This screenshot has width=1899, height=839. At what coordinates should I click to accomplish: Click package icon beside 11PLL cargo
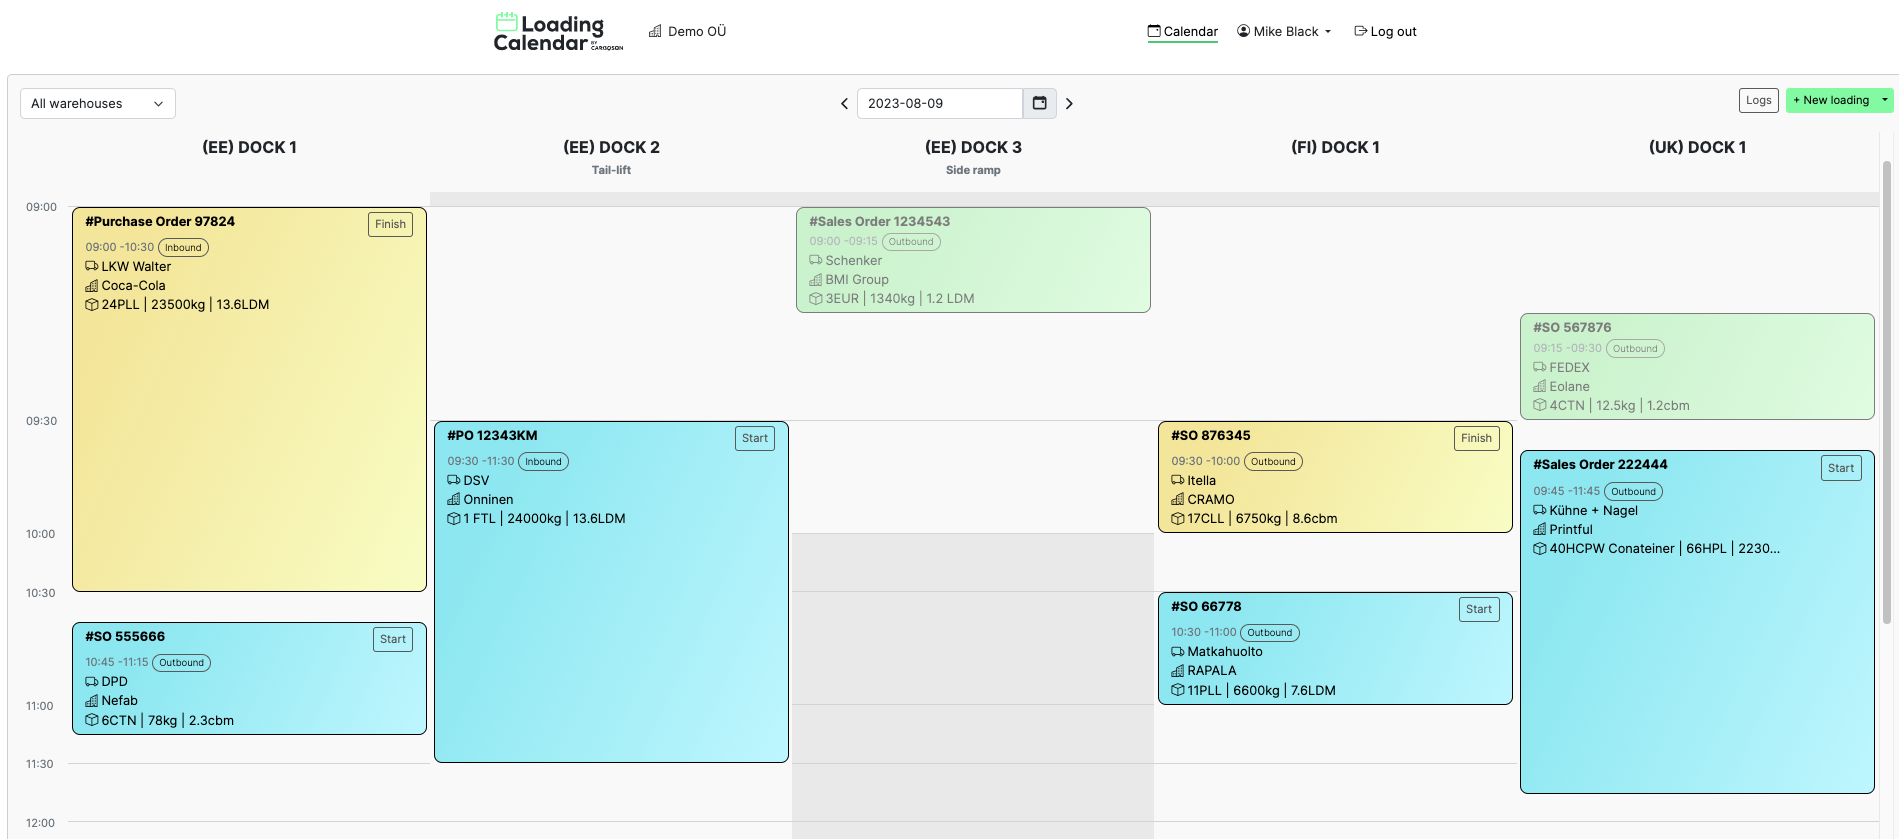click(x=1178, y=690)
